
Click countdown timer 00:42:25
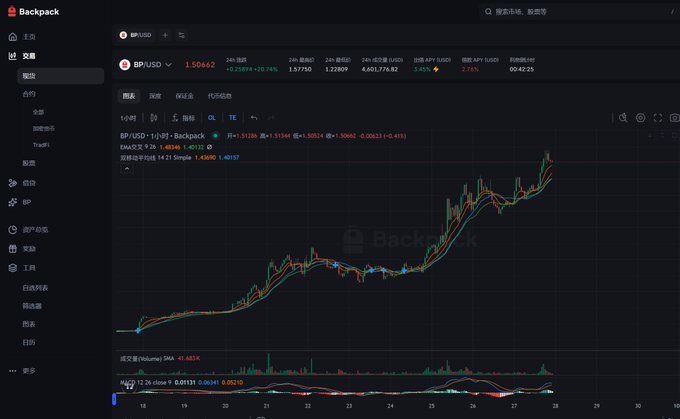point(522,69)
